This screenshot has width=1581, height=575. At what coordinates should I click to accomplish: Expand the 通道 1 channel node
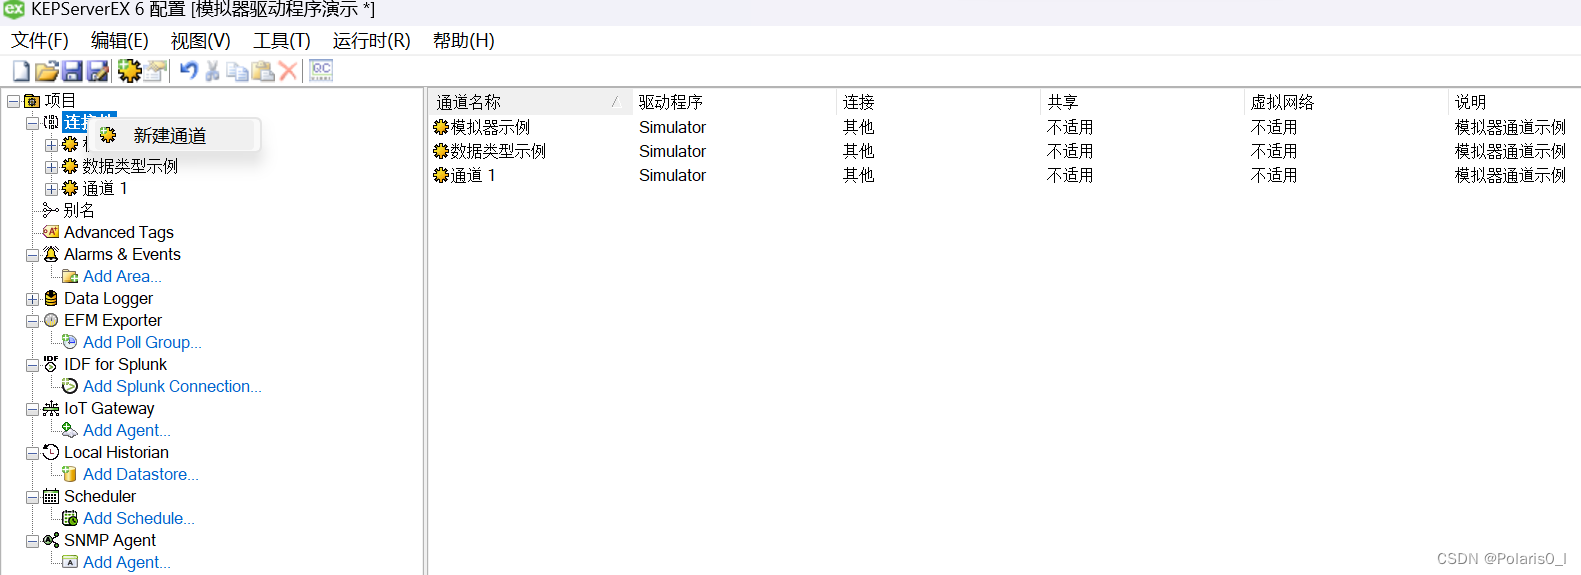click(52, 189)
